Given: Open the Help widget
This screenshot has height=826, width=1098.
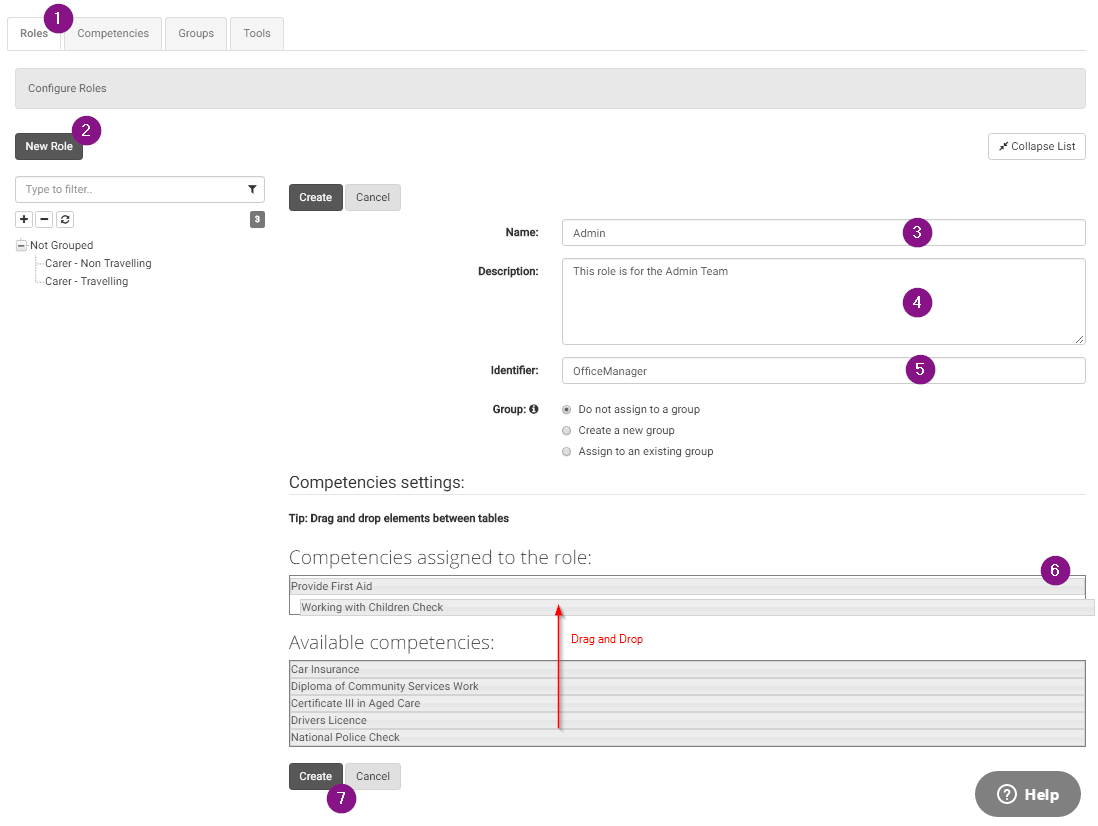Looking at the screenshot, I should tap(1027, 794).
